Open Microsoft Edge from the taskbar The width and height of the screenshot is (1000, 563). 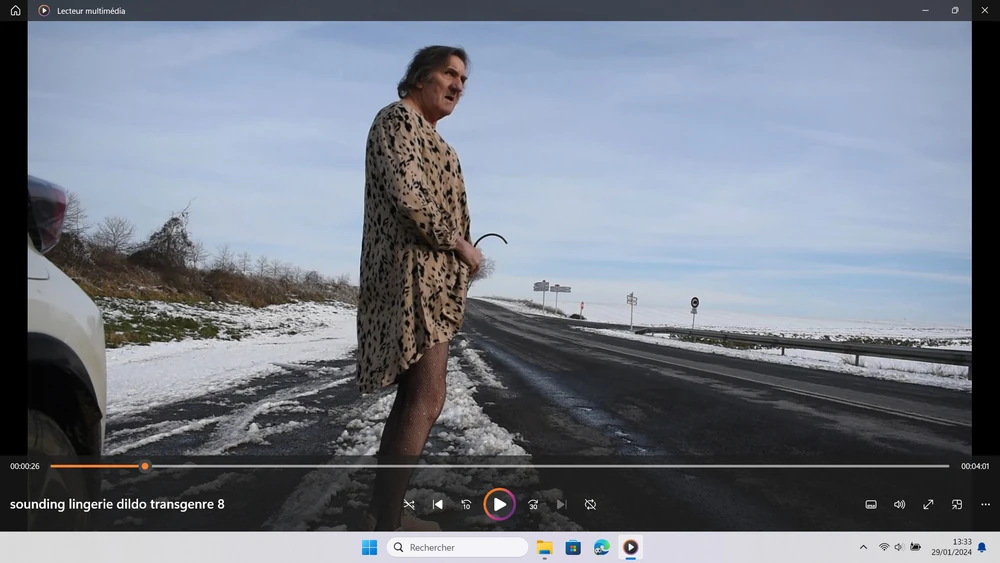point(601,547)
